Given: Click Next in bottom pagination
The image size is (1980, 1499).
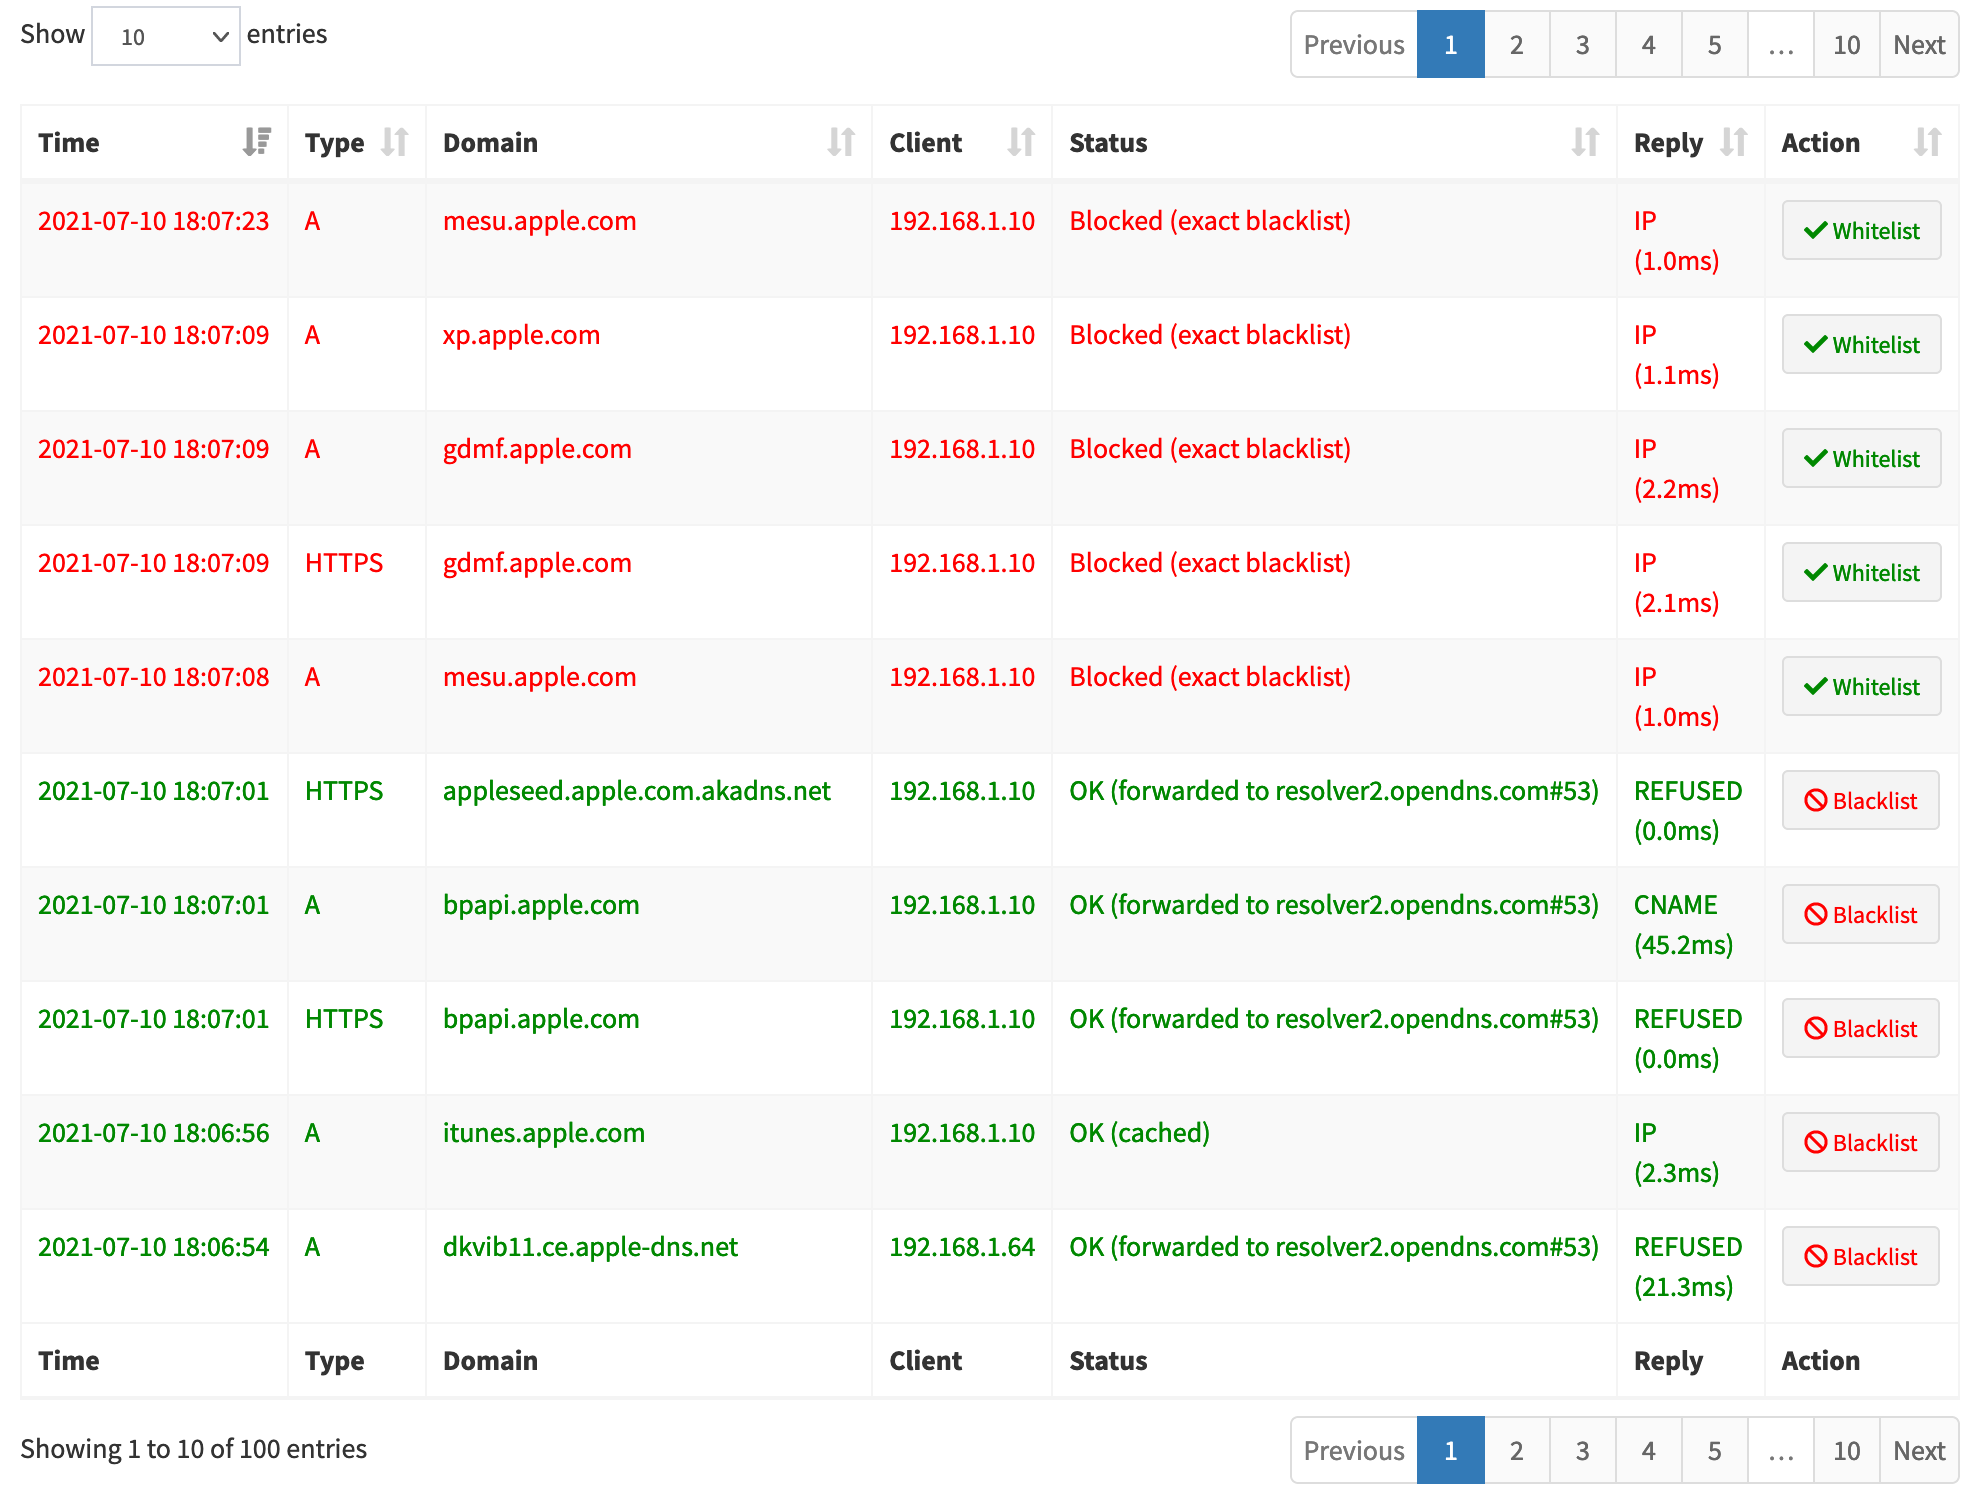Looking at the screenshot, I should 1919,1450.
